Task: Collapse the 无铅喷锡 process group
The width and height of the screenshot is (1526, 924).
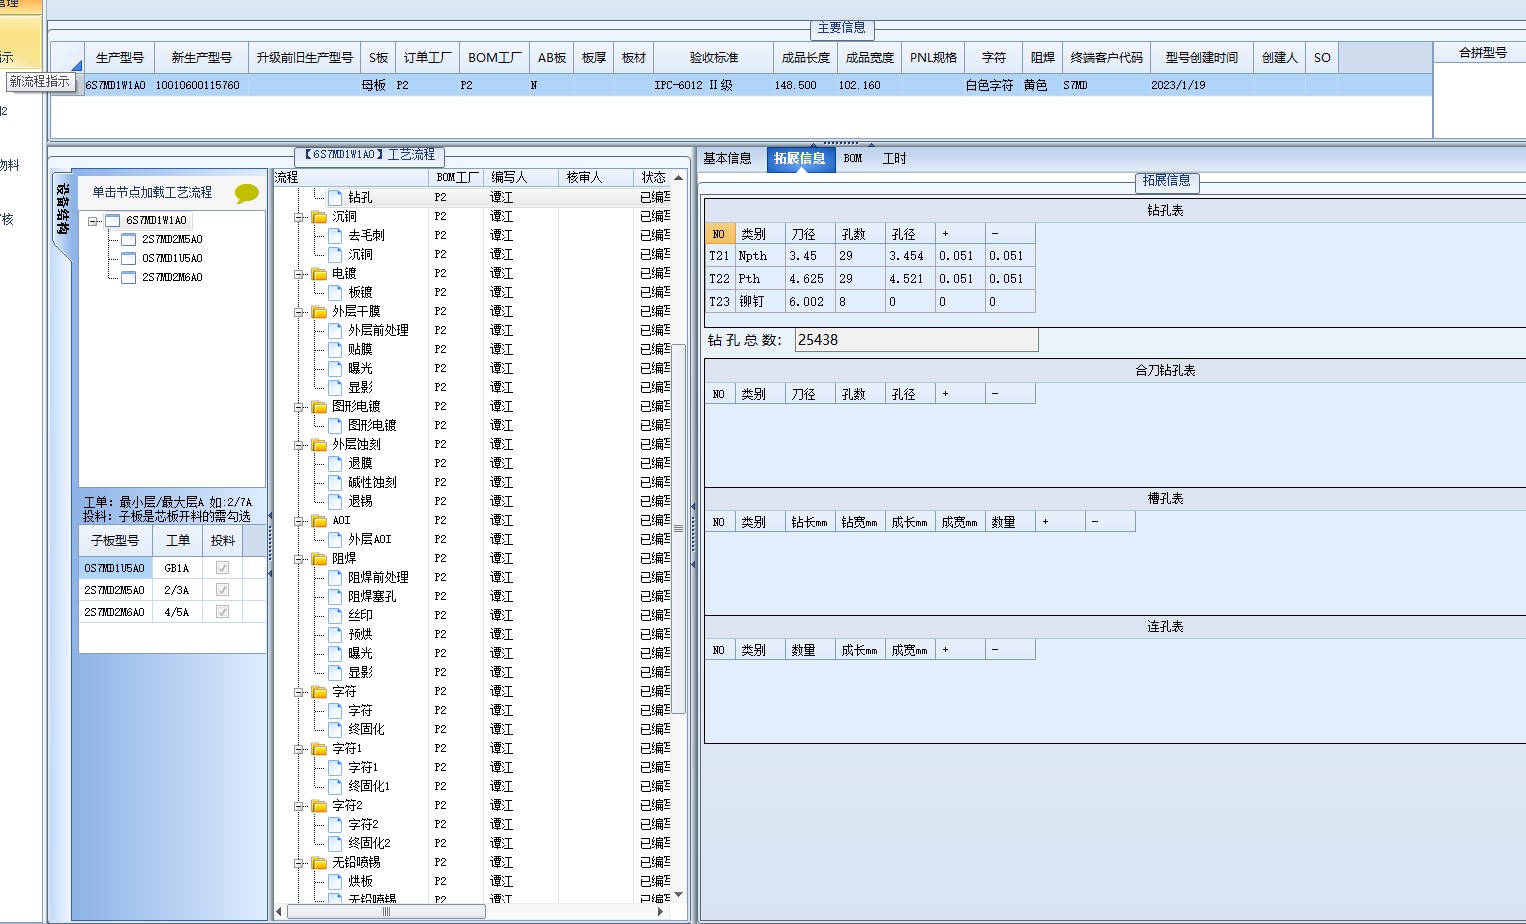Action: [299, 863]
